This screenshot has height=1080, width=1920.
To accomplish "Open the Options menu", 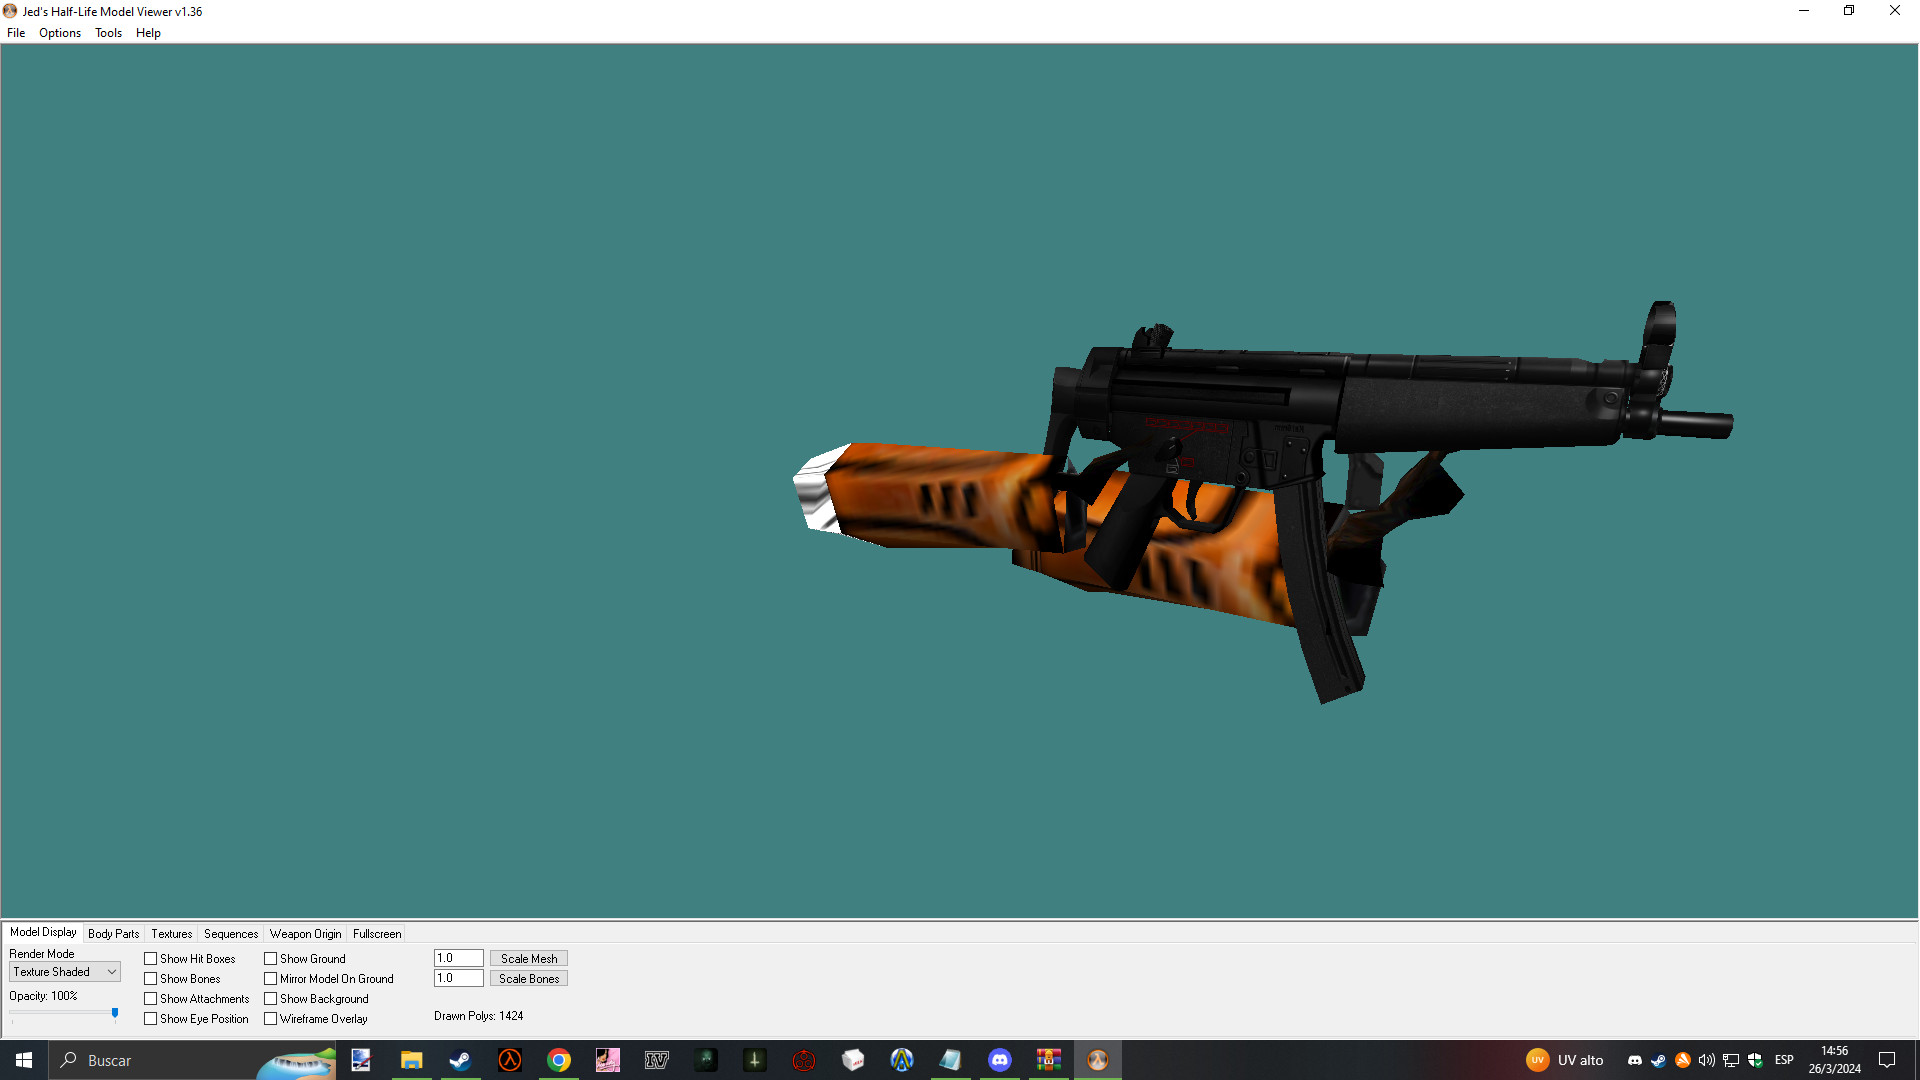I will 59,33.
